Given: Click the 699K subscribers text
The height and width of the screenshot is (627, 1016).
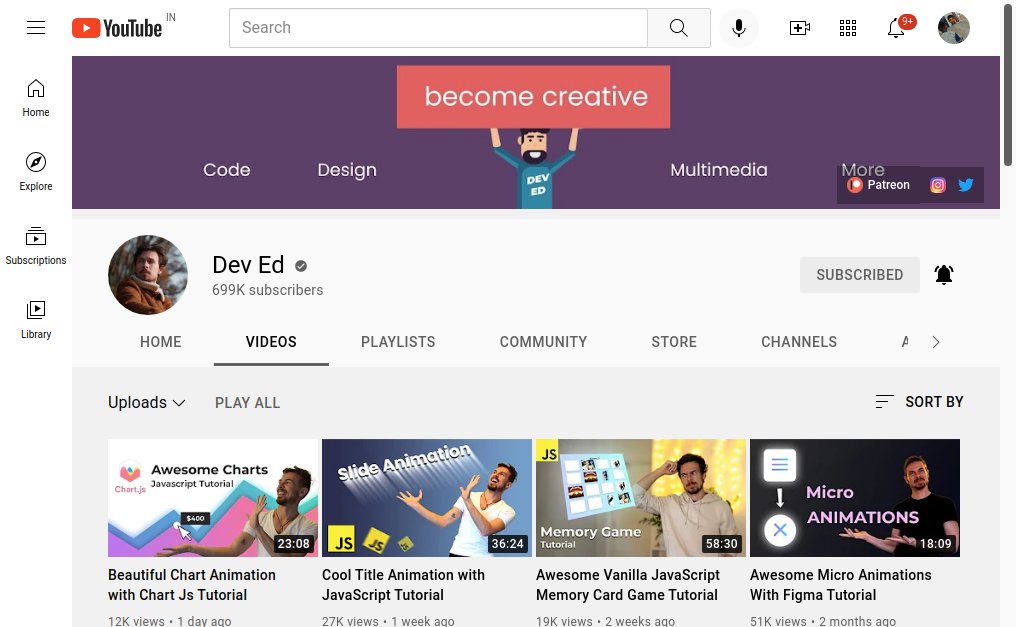Looking at the screenshot, I should pyautogui.click(x=268, y=290).
